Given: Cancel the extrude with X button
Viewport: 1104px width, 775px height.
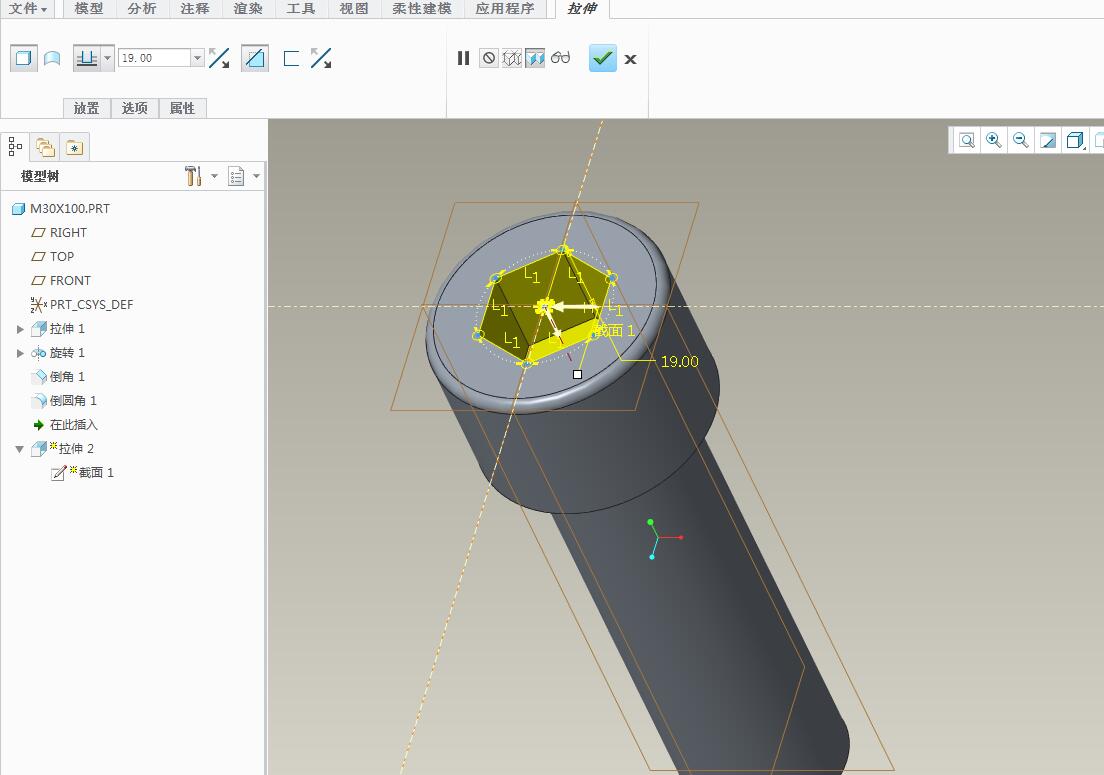Looking at the screenshot, I should tap(630, 59).
